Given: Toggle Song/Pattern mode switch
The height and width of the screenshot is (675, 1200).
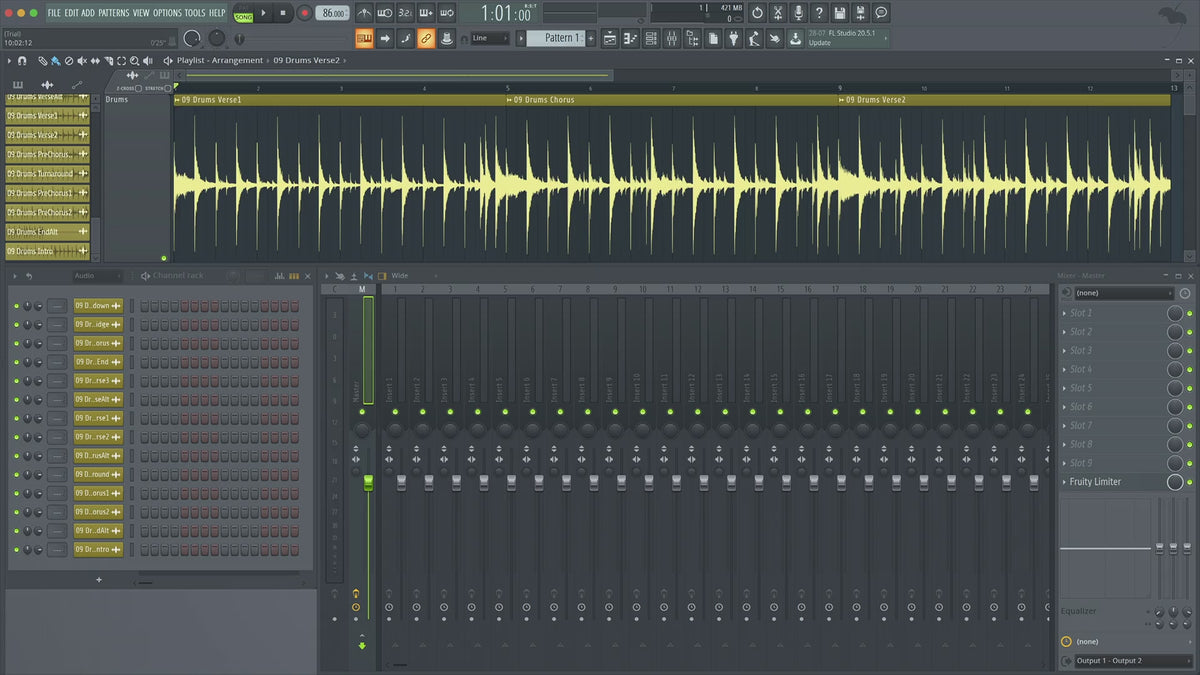Looking at the screenshot, I should click(x=243, y=13).
